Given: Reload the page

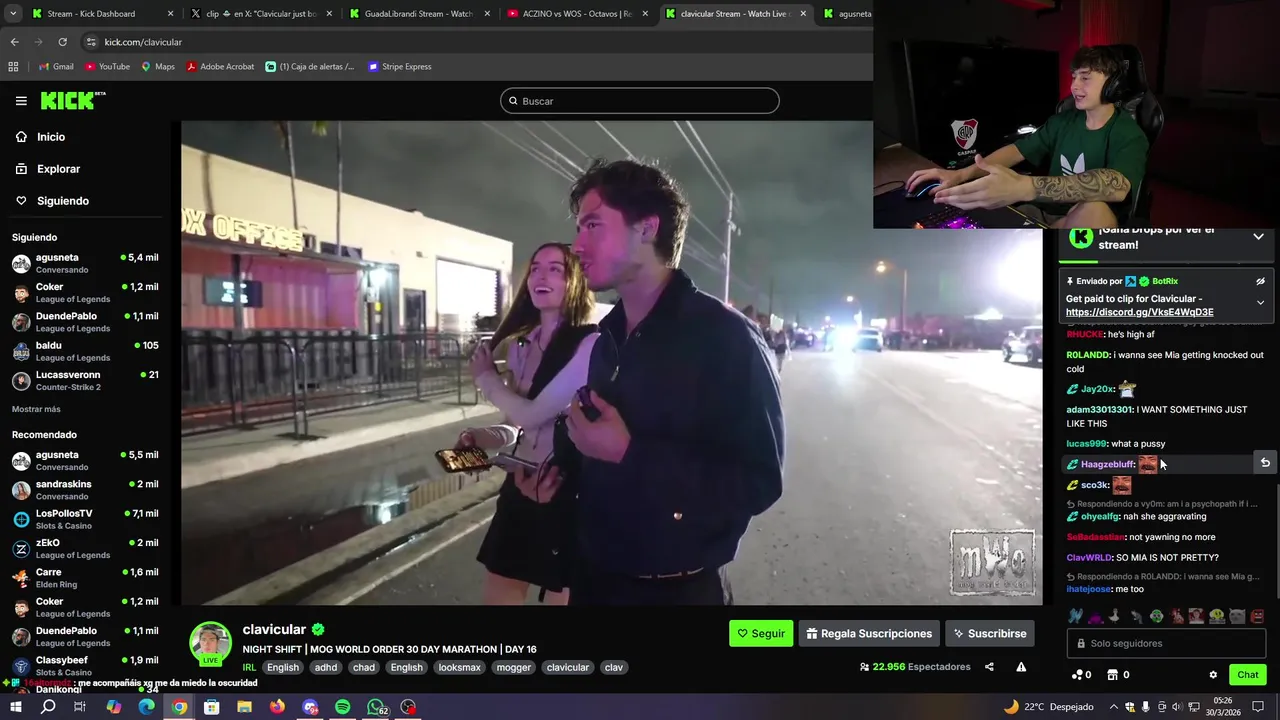Looking at the screenshot, I should tap(63, 42).
